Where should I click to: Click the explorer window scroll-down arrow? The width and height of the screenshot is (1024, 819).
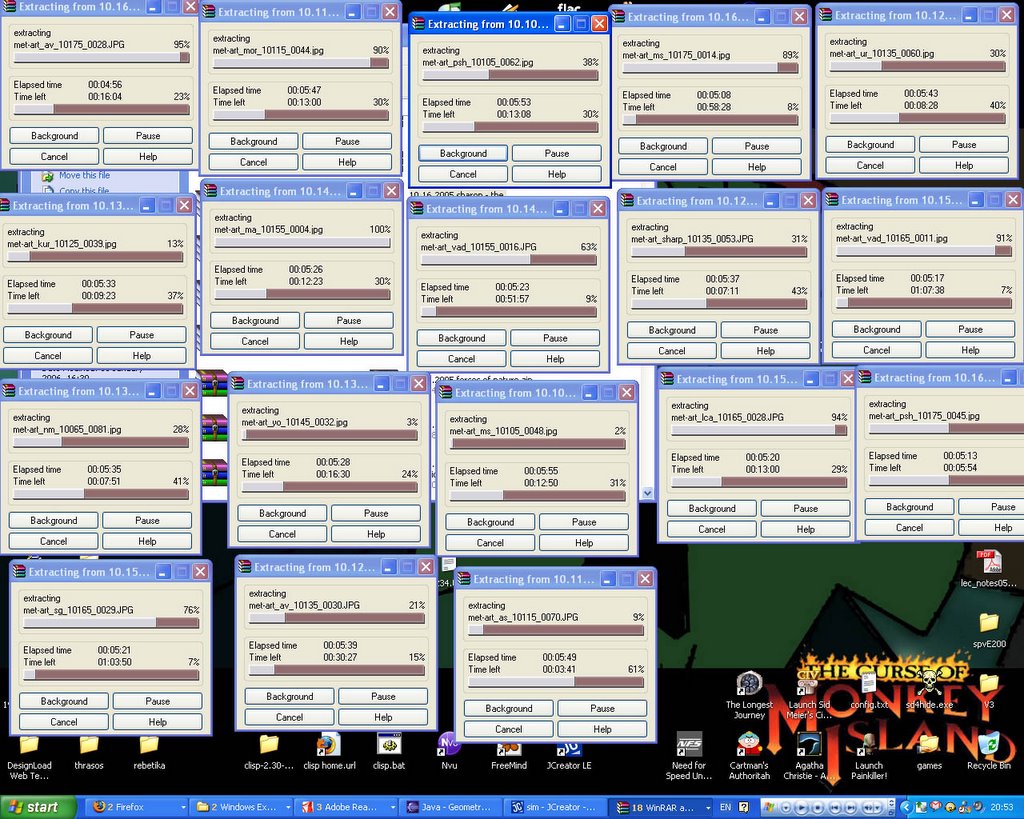point(647,493)
